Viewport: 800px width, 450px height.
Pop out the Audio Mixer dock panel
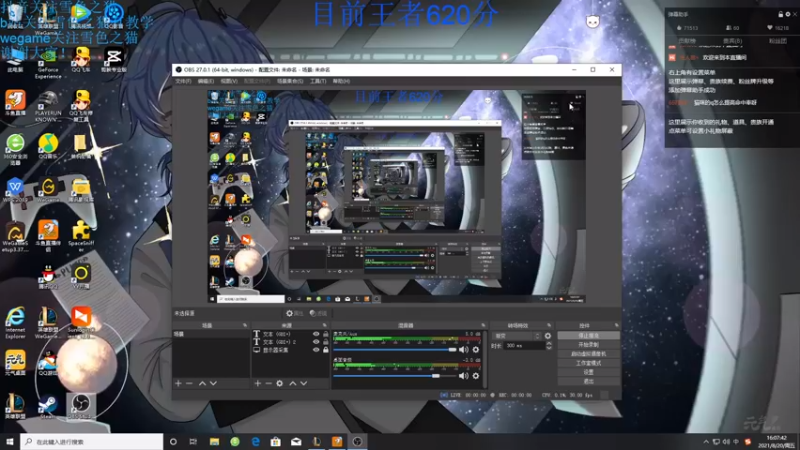pyautogui.click(x=483, y=326)
